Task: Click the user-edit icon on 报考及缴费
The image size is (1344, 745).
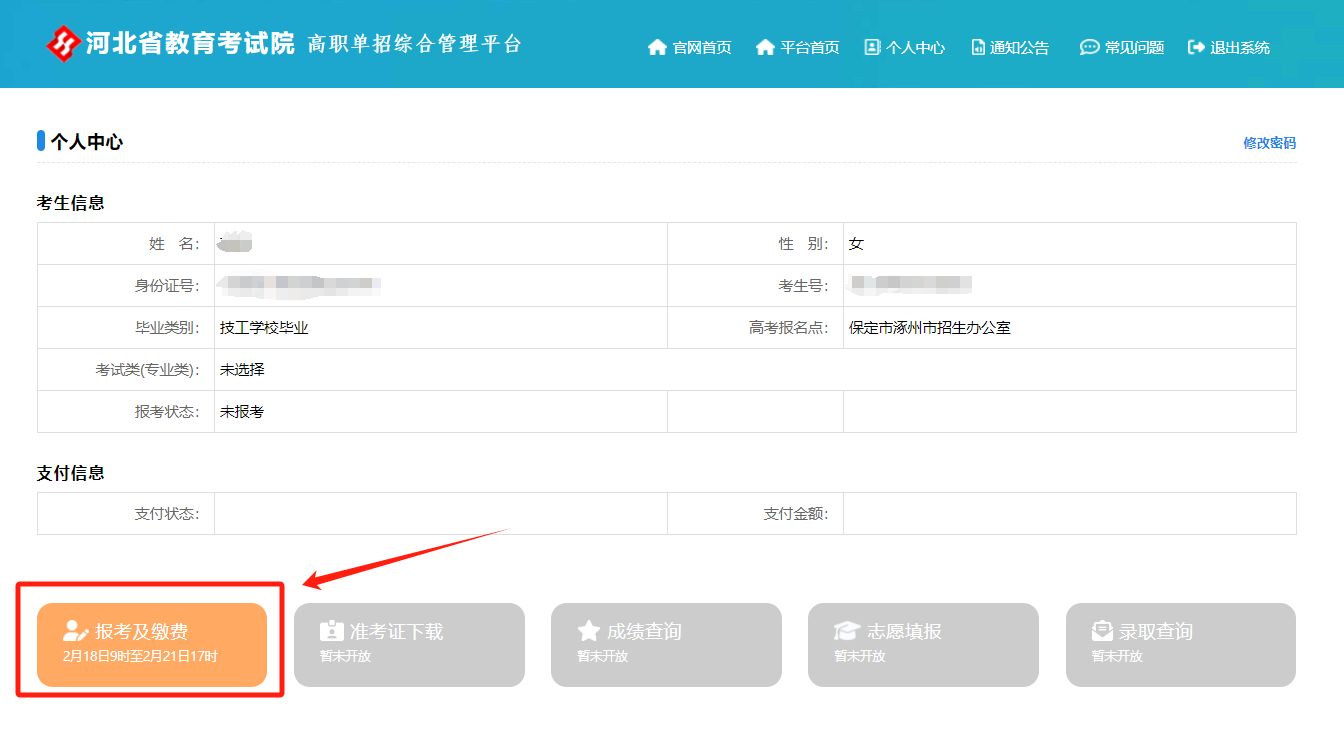Action: point(76,631)
